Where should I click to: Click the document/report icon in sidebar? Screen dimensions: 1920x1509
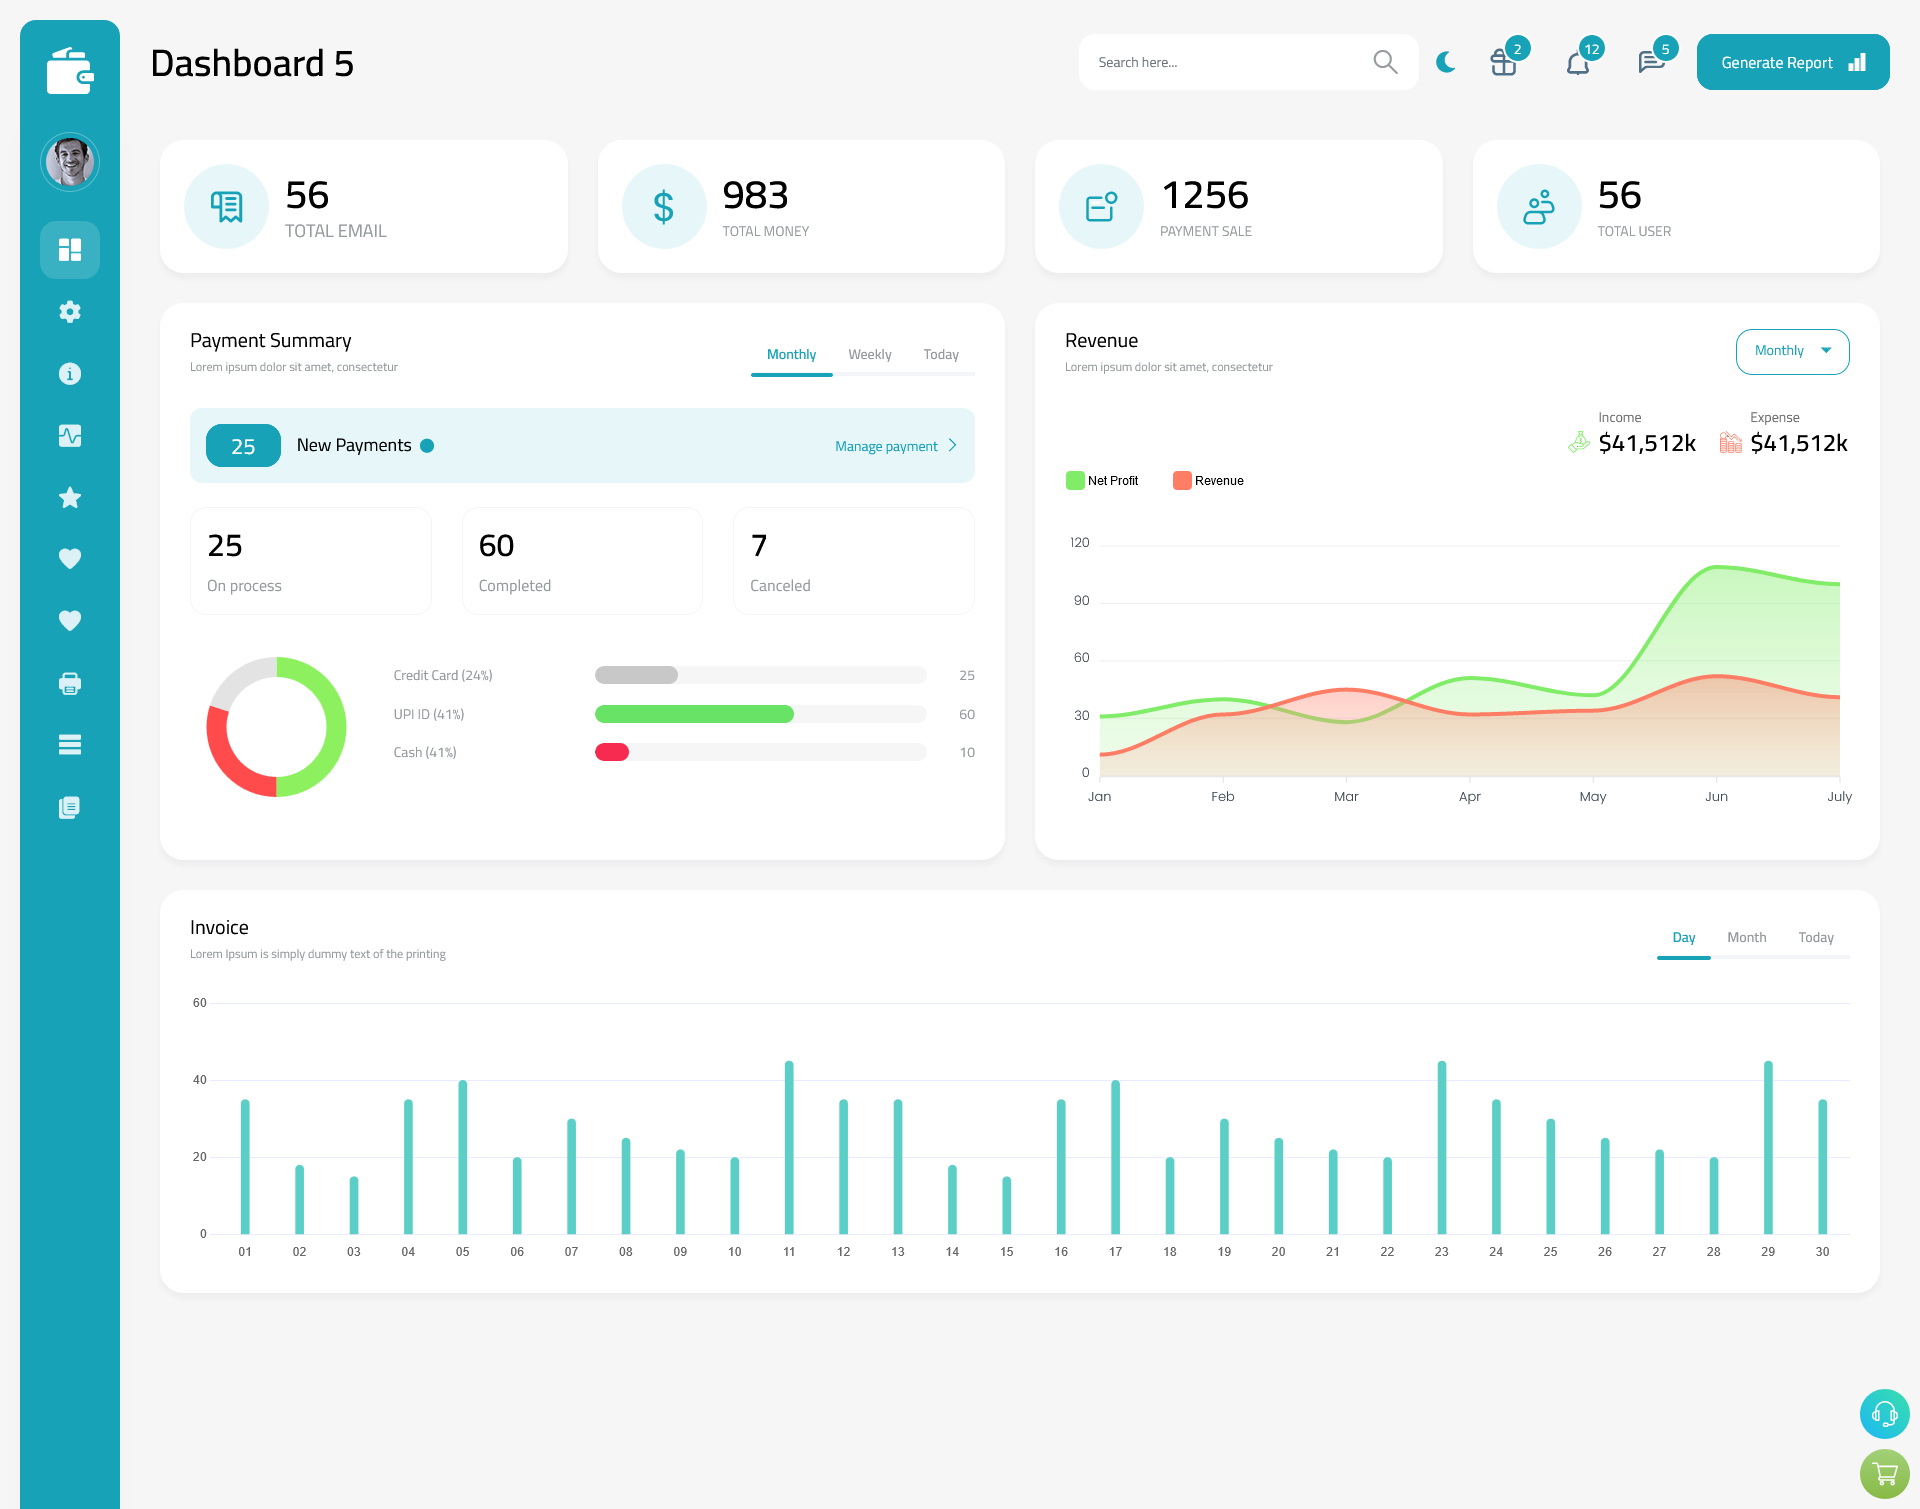[70, 806]
